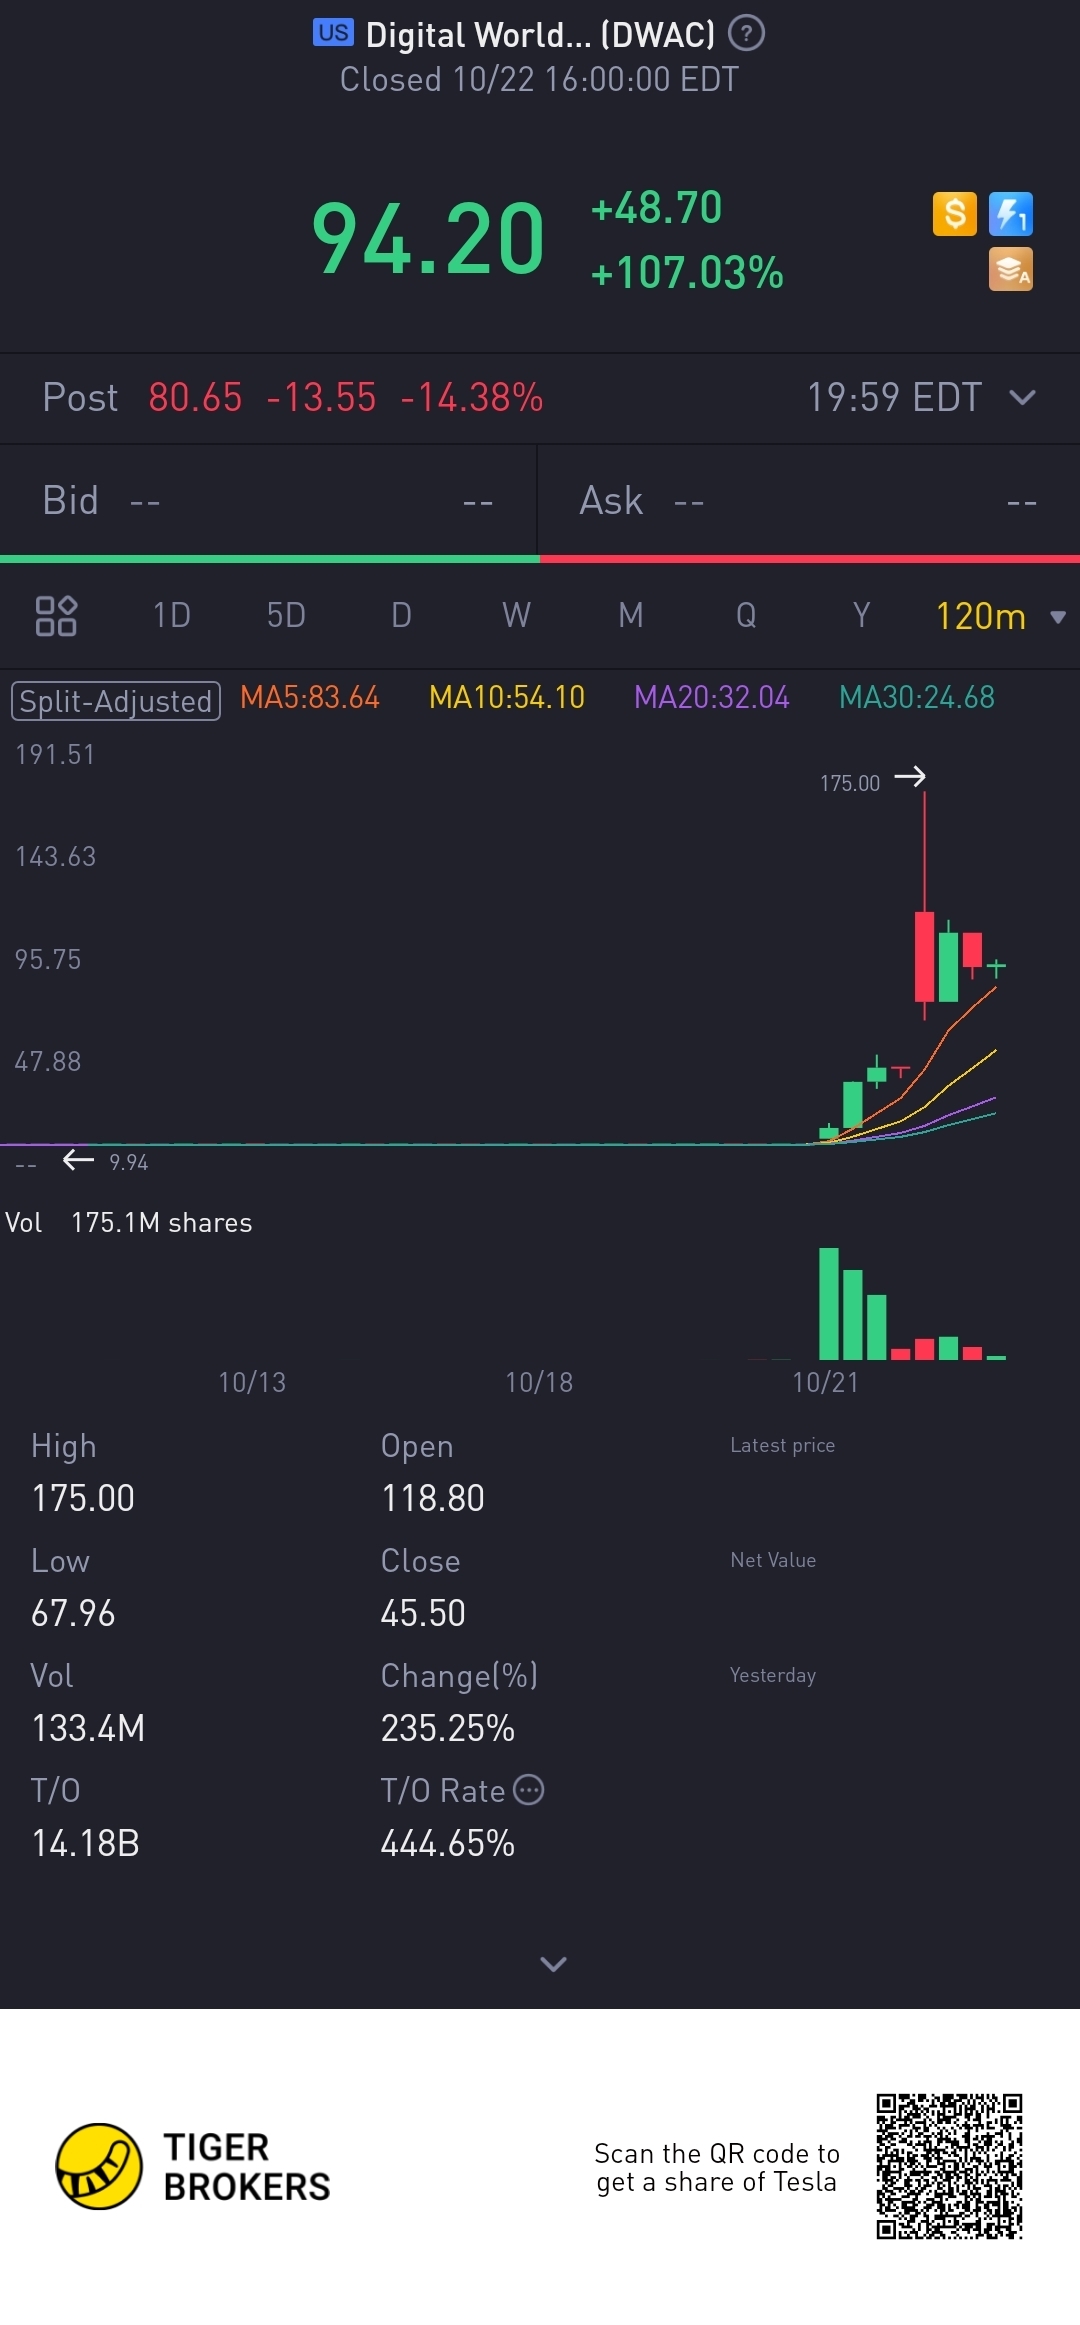Tap the 10/13 date axis label
The width and height of the screenshot is (1080, 2325).
click(252, 1382)
